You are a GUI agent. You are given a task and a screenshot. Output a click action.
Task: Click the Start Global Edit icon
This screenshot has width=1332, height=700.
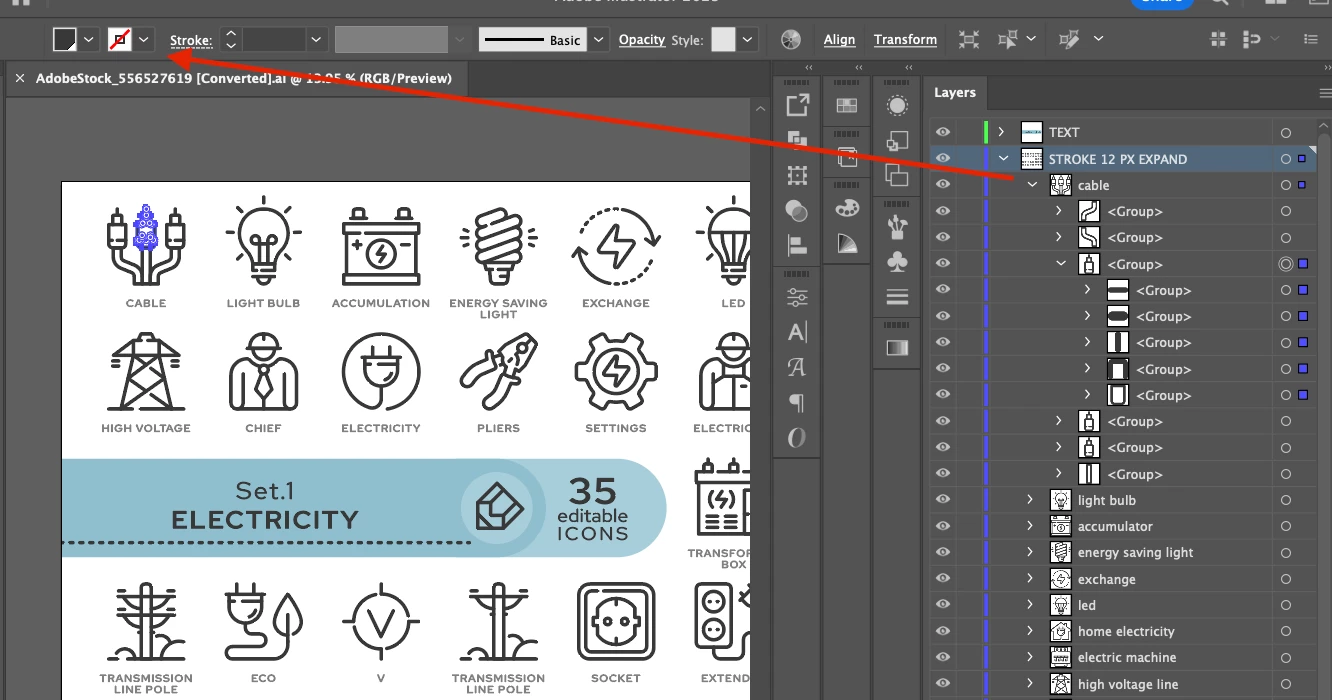tap(1070, 40)
